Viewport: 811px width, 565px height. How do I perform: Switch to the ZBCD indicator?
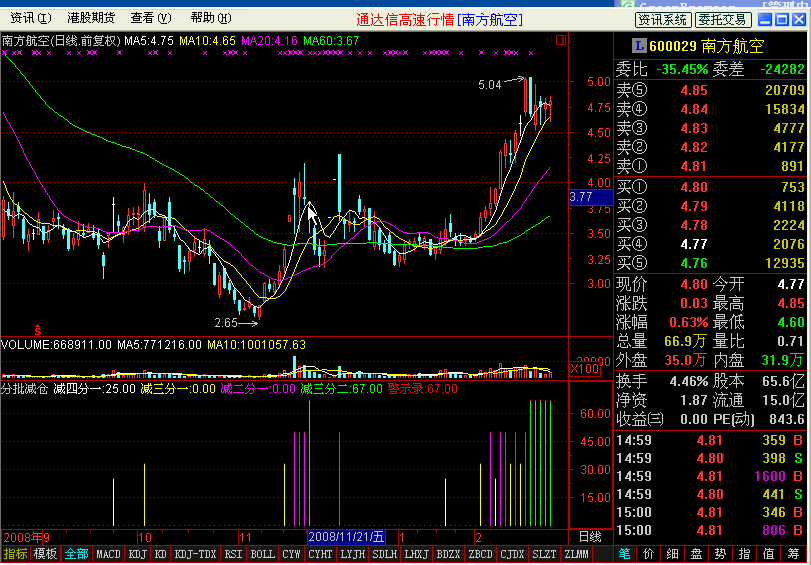tap(480, 554)
